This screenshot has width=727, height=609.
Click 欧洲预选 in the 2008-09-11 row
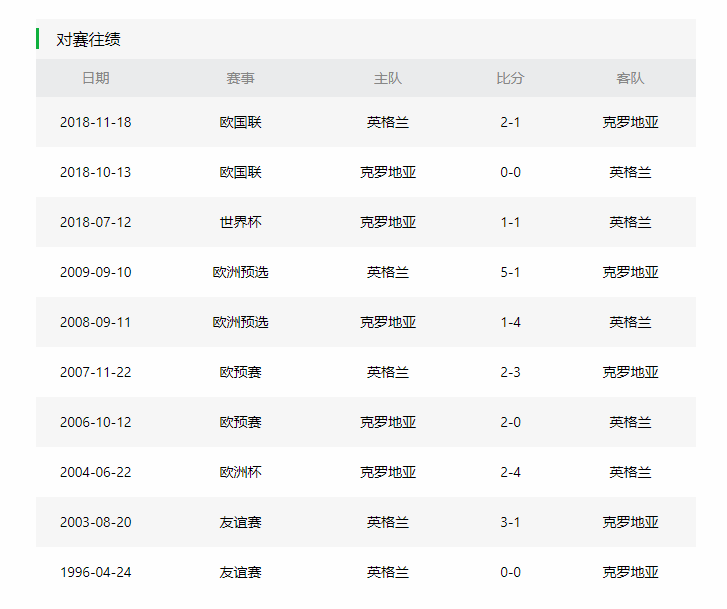click(x=240, y=322)
